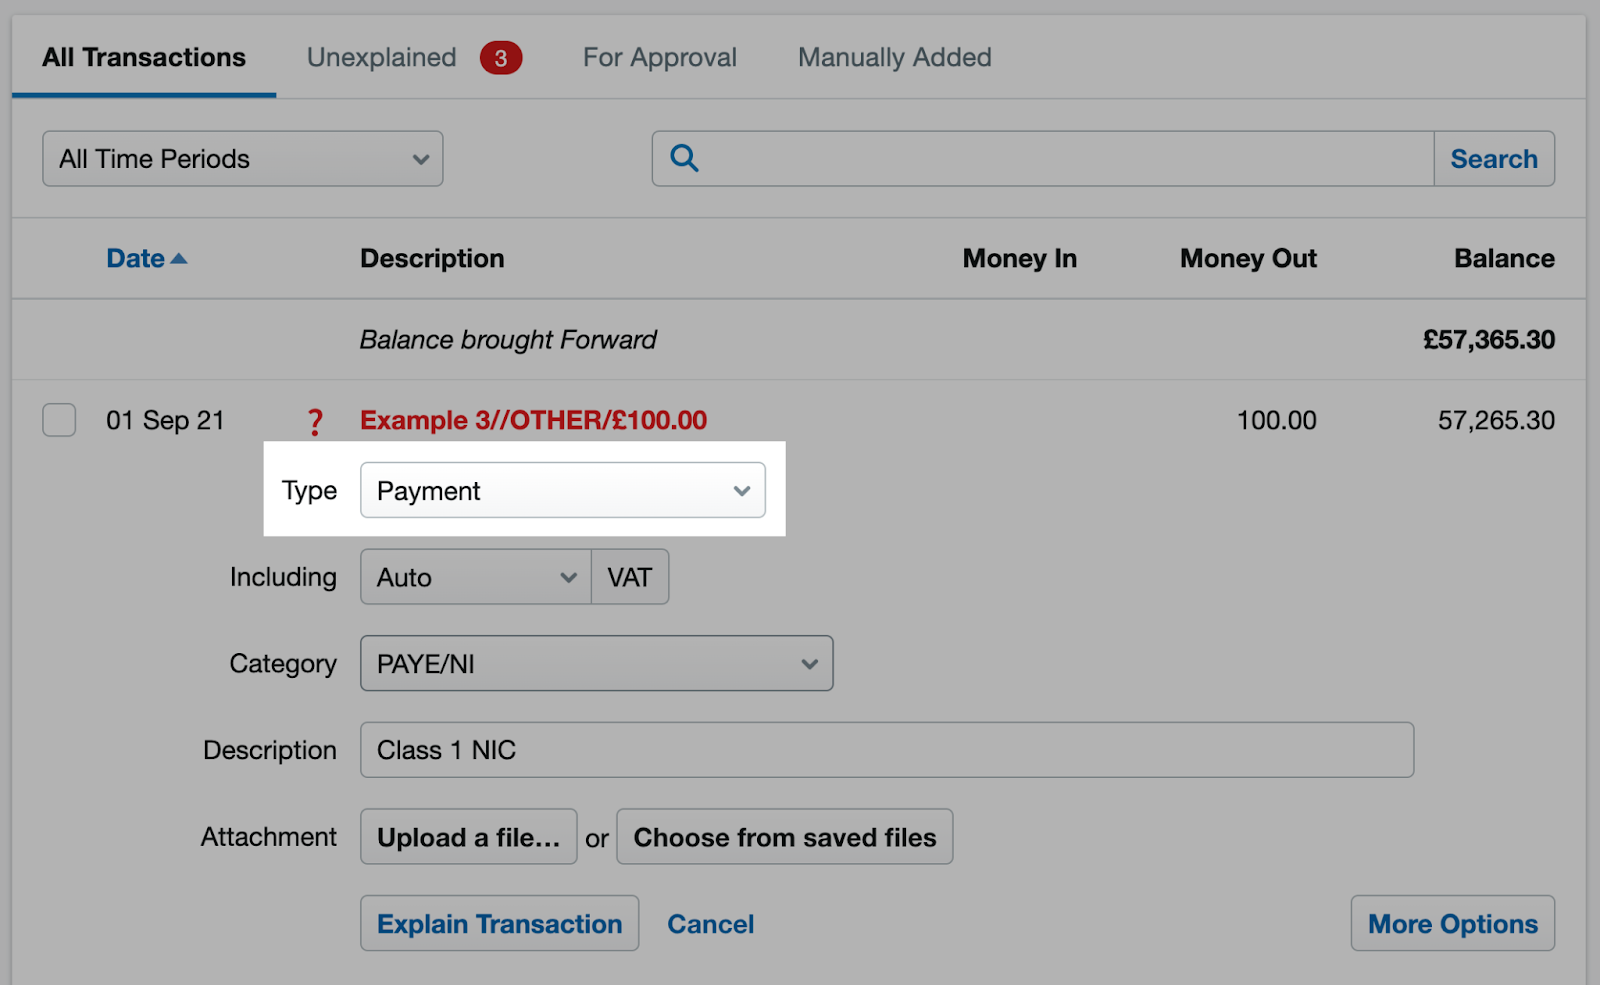Open the For Approval tab
This screenshot has width=1600, height=985.
660,58
